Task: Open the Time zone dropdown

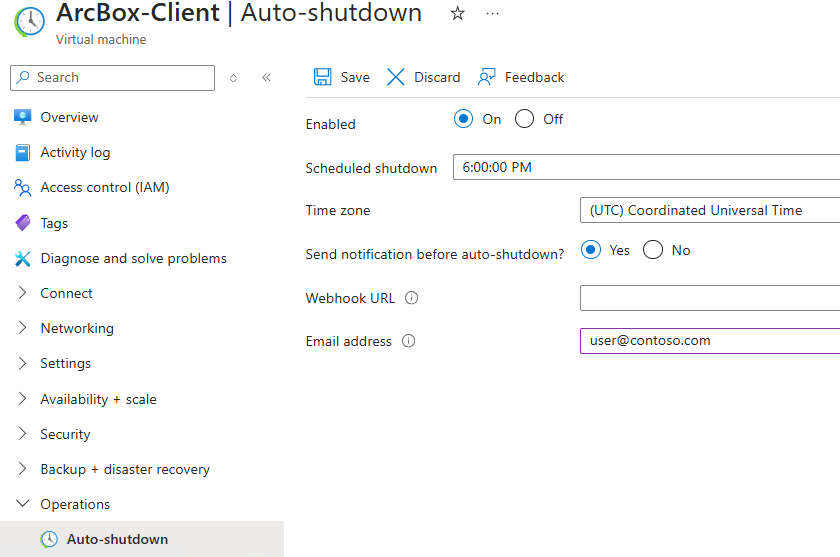Action: click(x=708, y=210)
